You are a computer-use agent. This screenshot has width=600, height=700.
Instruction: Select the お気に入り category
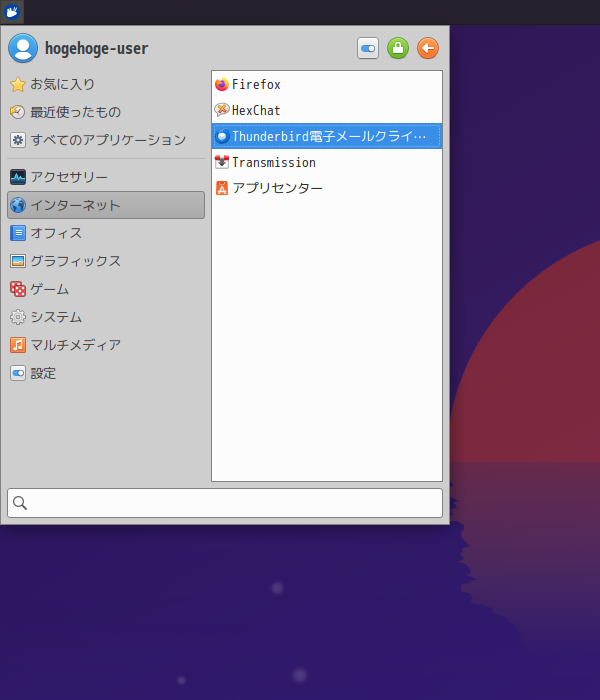click(x=106, y=84)
